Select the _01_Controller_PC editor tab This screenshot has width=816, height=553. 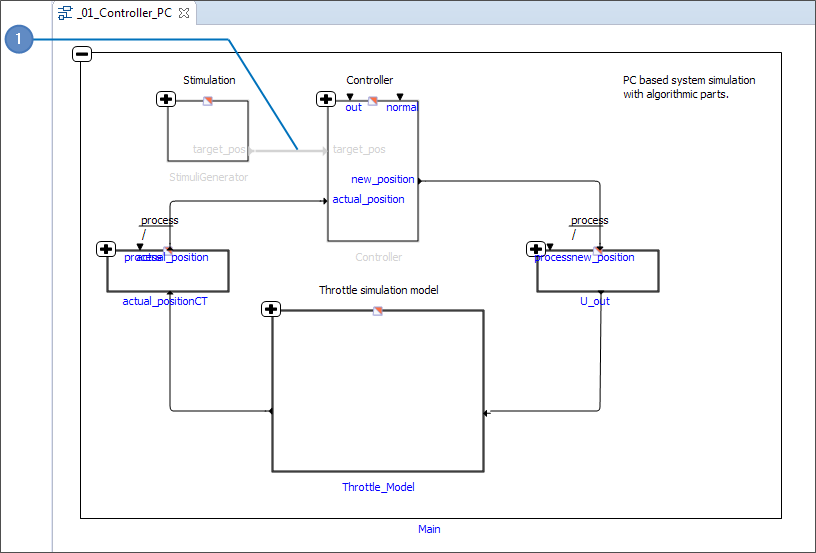point(124,13)
